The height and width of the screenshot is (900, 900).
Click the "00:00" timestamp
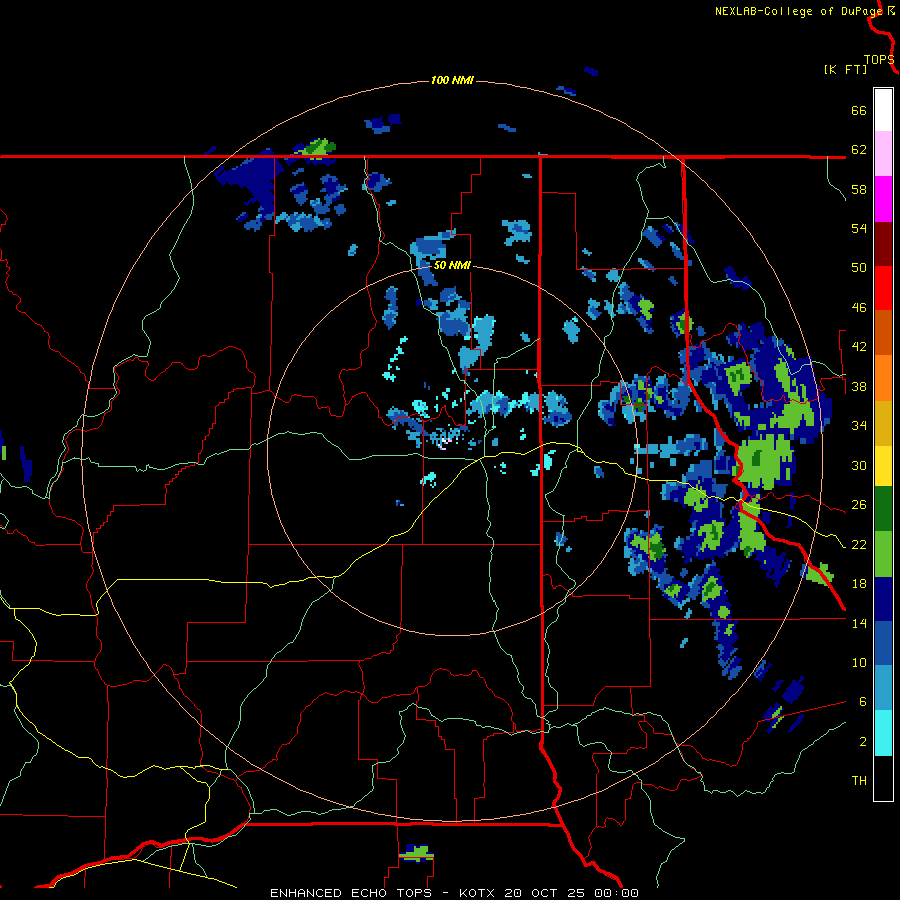pos(617,893)
